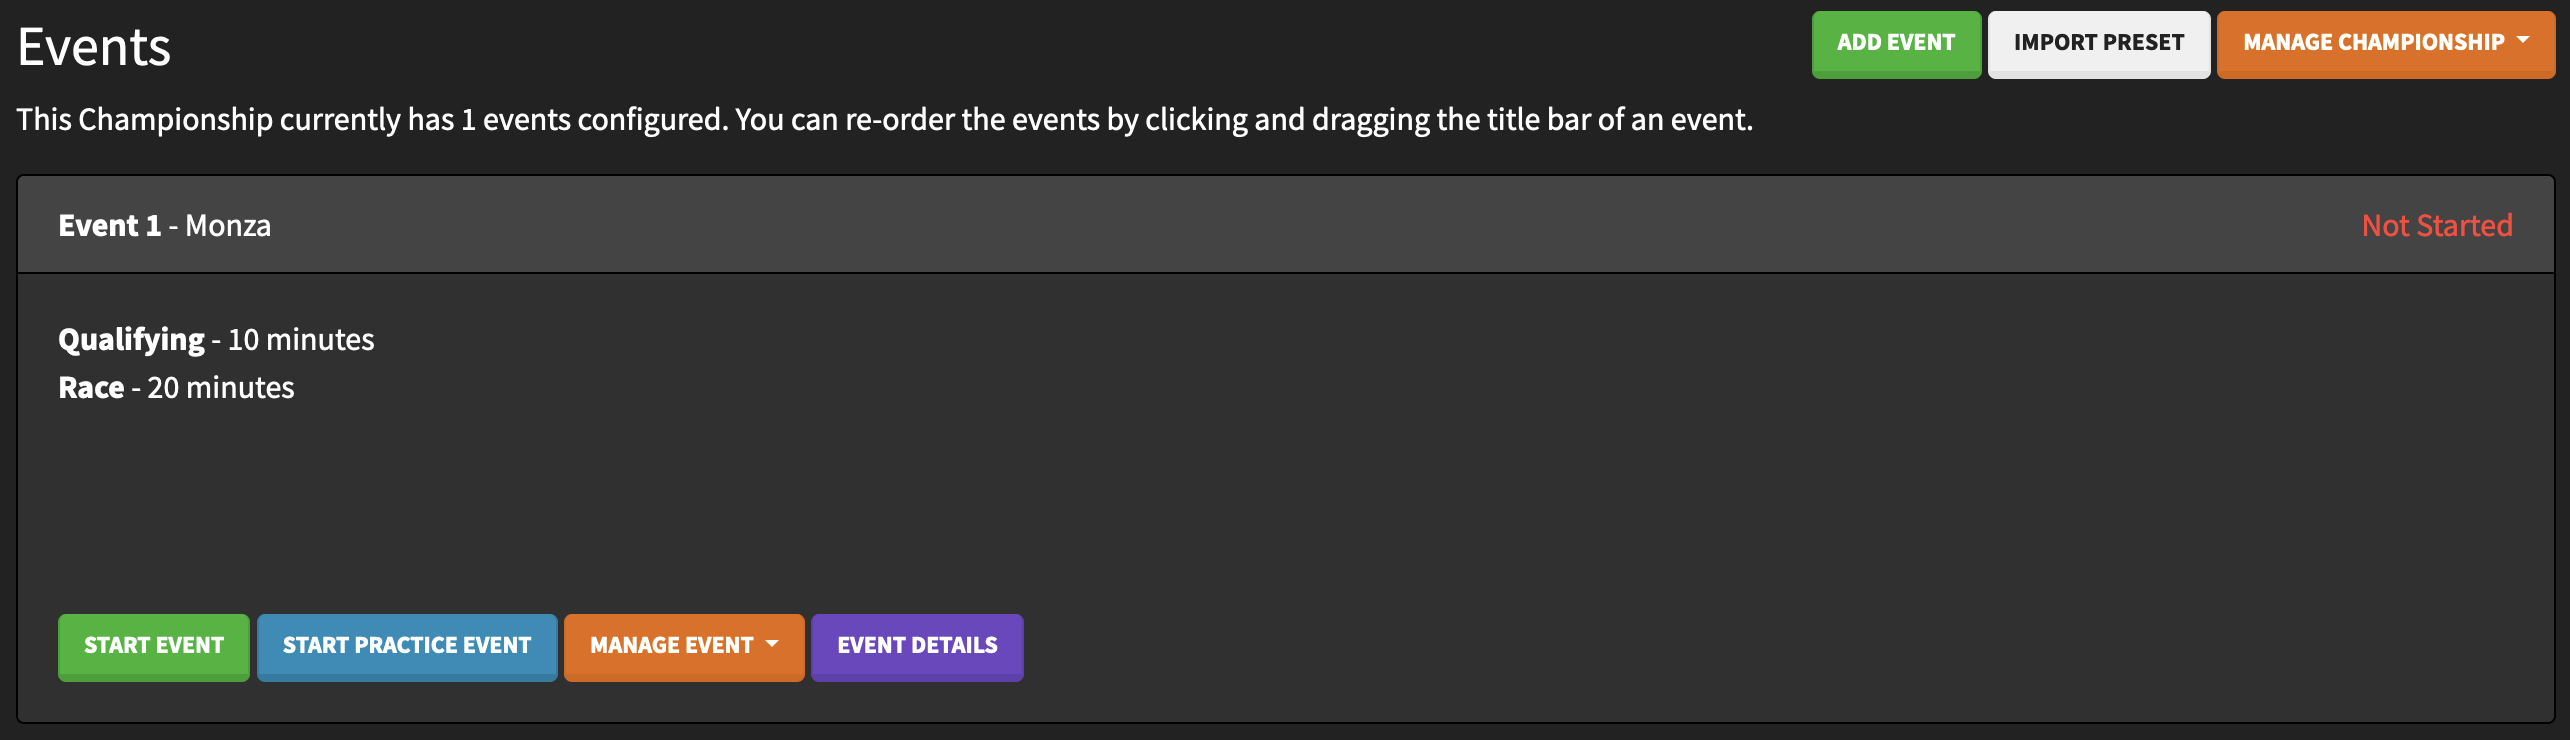
Task: Click the caret arrow on Manage Championship
Action: [x=2523, y=41]
